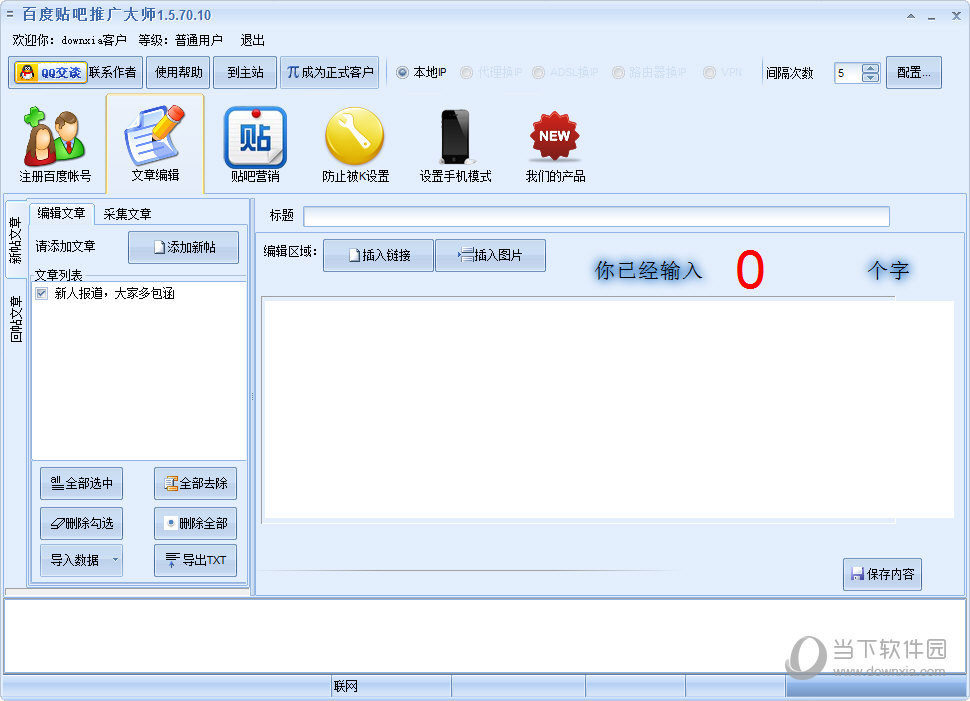Open 配置... settings button
The image size is (970, 701).
click(914, 72)
